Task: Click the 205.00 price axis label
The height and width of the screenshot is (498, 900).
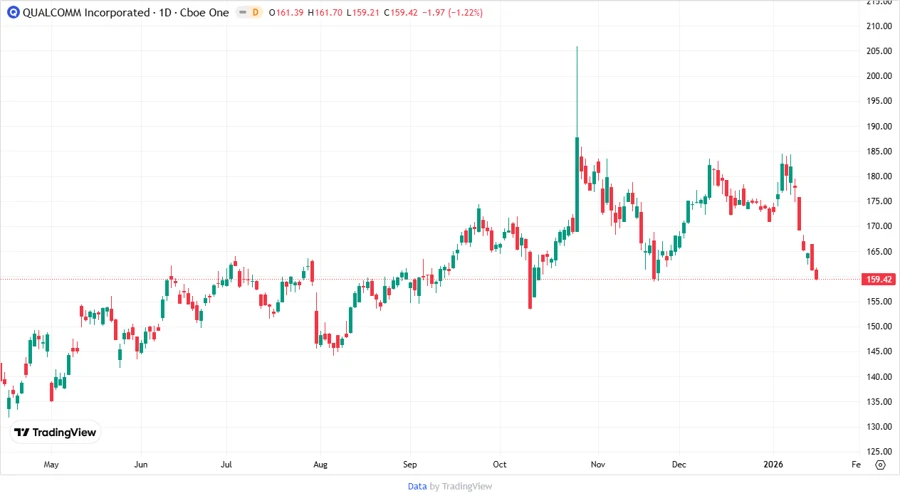Action: (x=879, y=51)
